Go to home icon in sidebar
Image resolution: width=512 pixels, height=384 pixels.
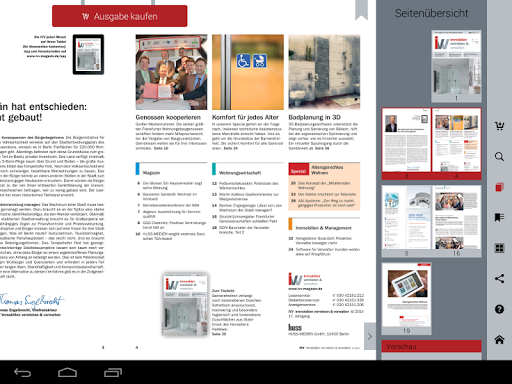499,340
